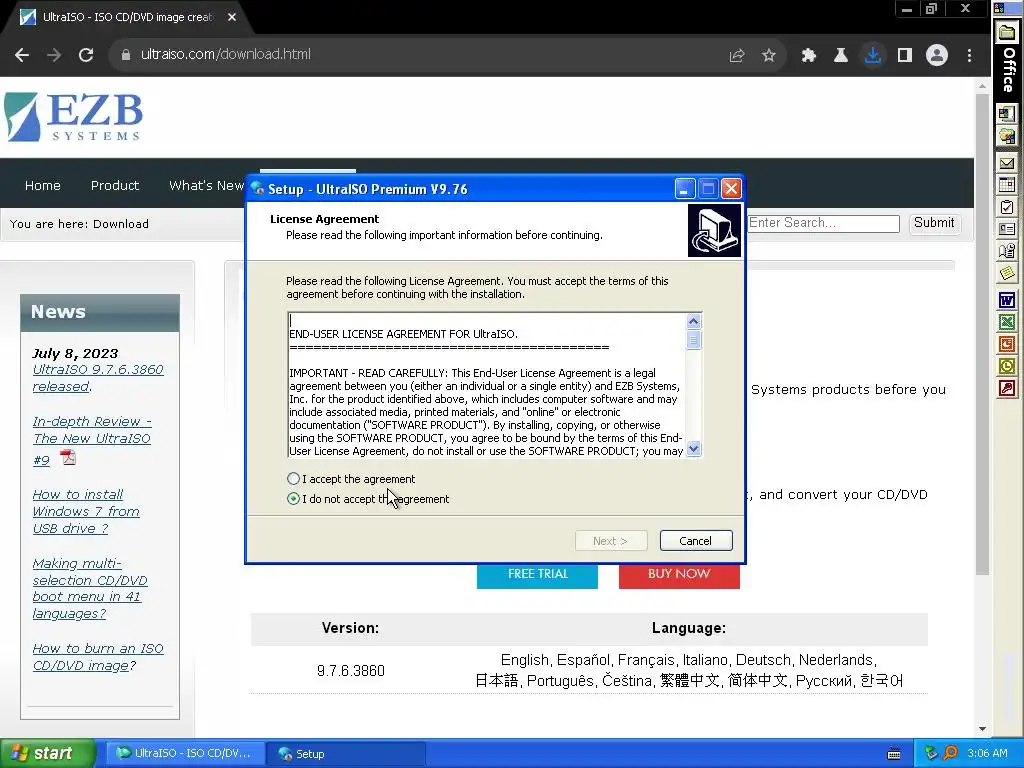Open 'Making multi-selection CD/DVD boot menu' link
The height and width of the screenshot is (768, 1024).
click(x=90, y=588)
